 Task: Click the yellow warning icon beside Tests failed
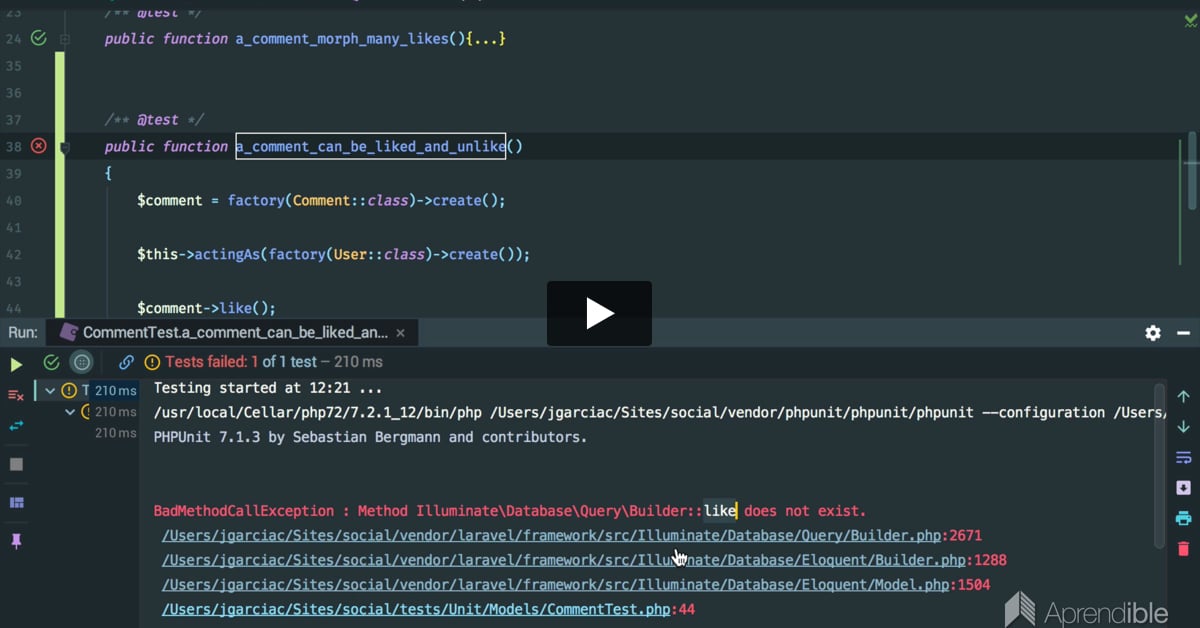point(152,362)
